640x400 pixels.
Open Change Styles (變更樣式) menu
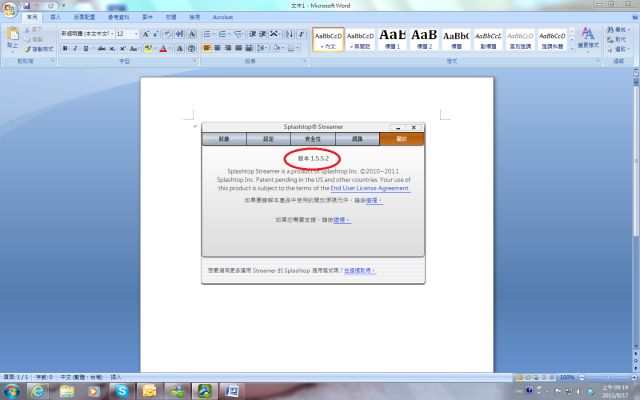588,38
